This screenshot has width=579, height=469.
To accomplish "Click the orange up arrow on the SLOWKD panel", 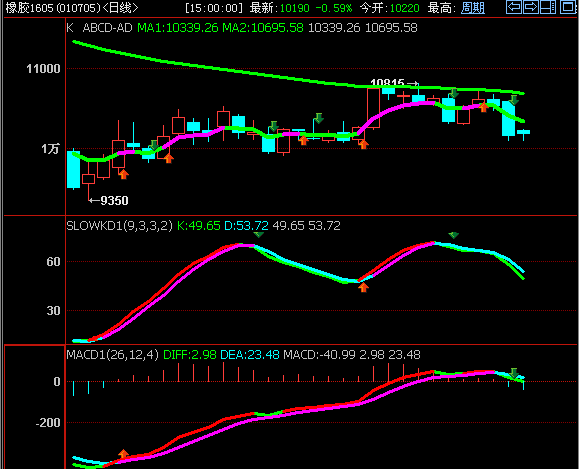I will [x=363, y=287].
